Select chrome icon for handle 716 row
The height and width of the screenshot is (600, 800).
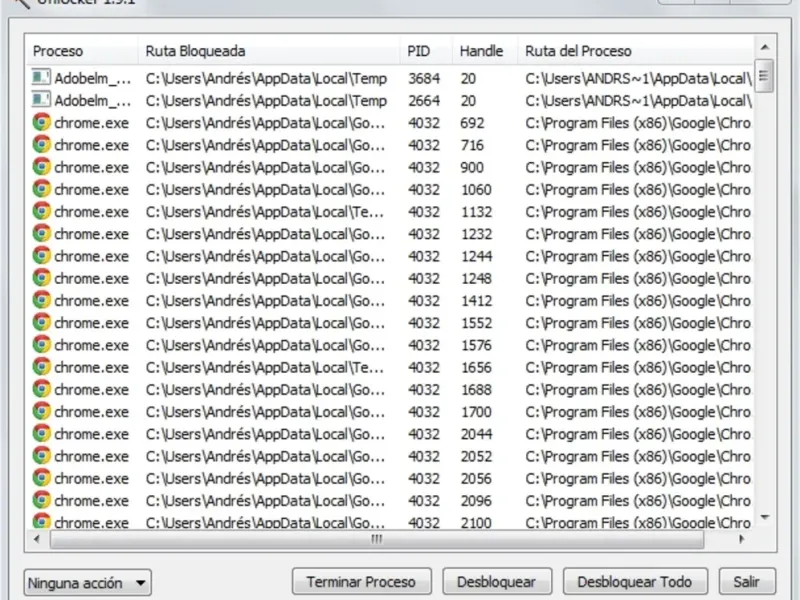tap(42, 145)
